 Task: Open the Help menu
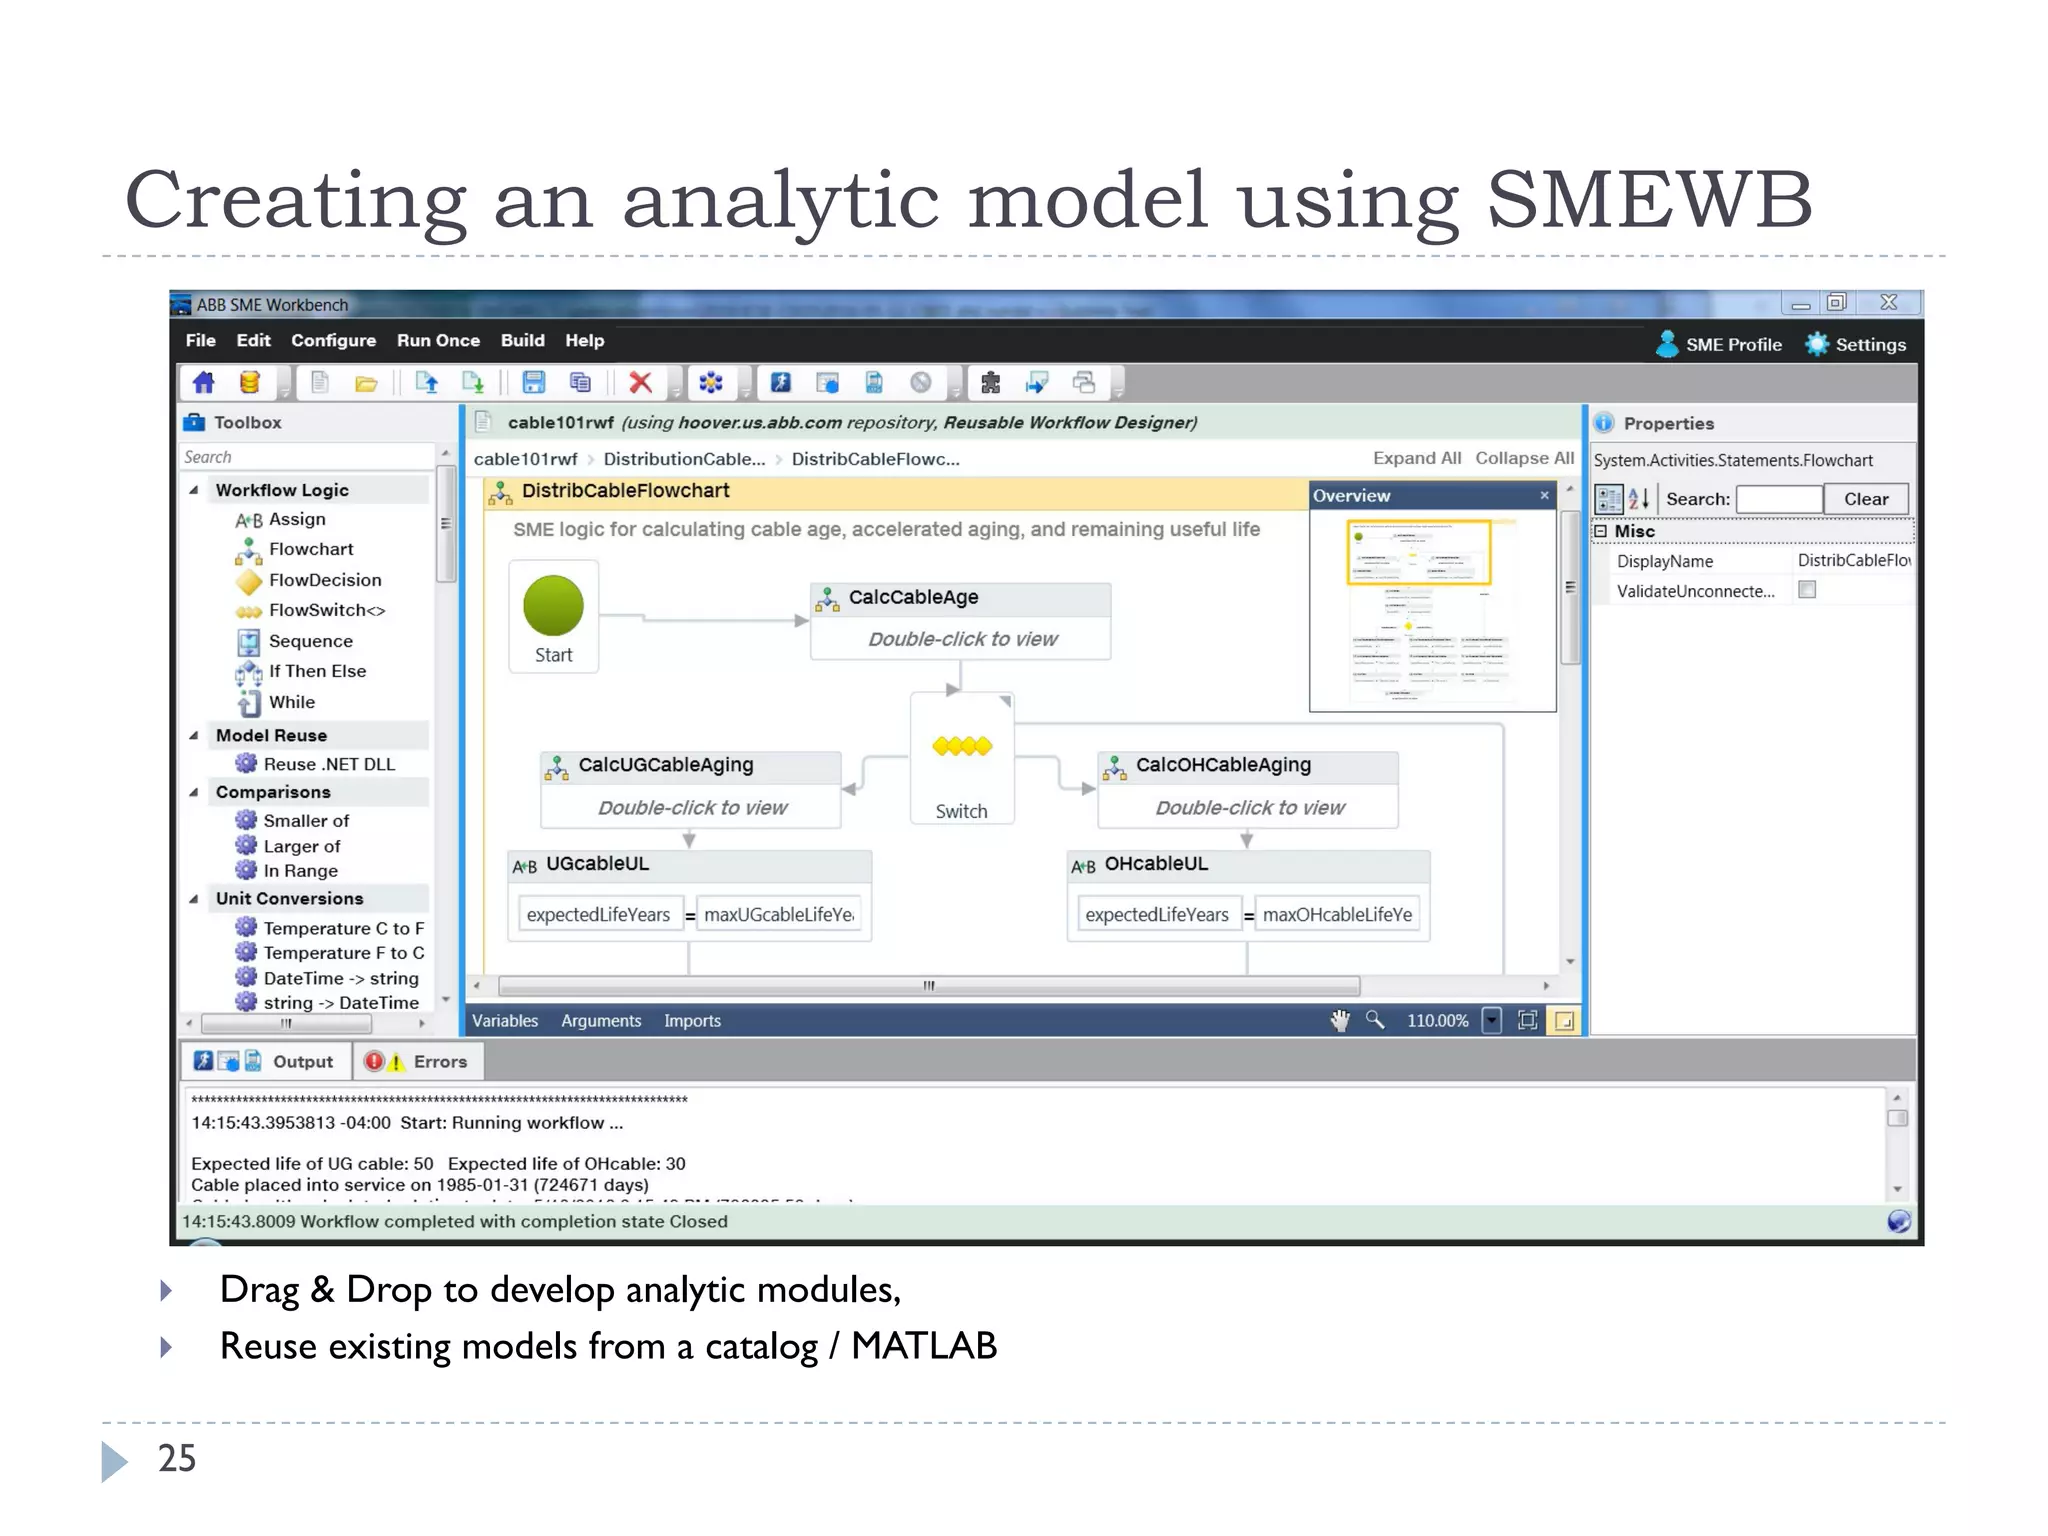coord(584,340)
